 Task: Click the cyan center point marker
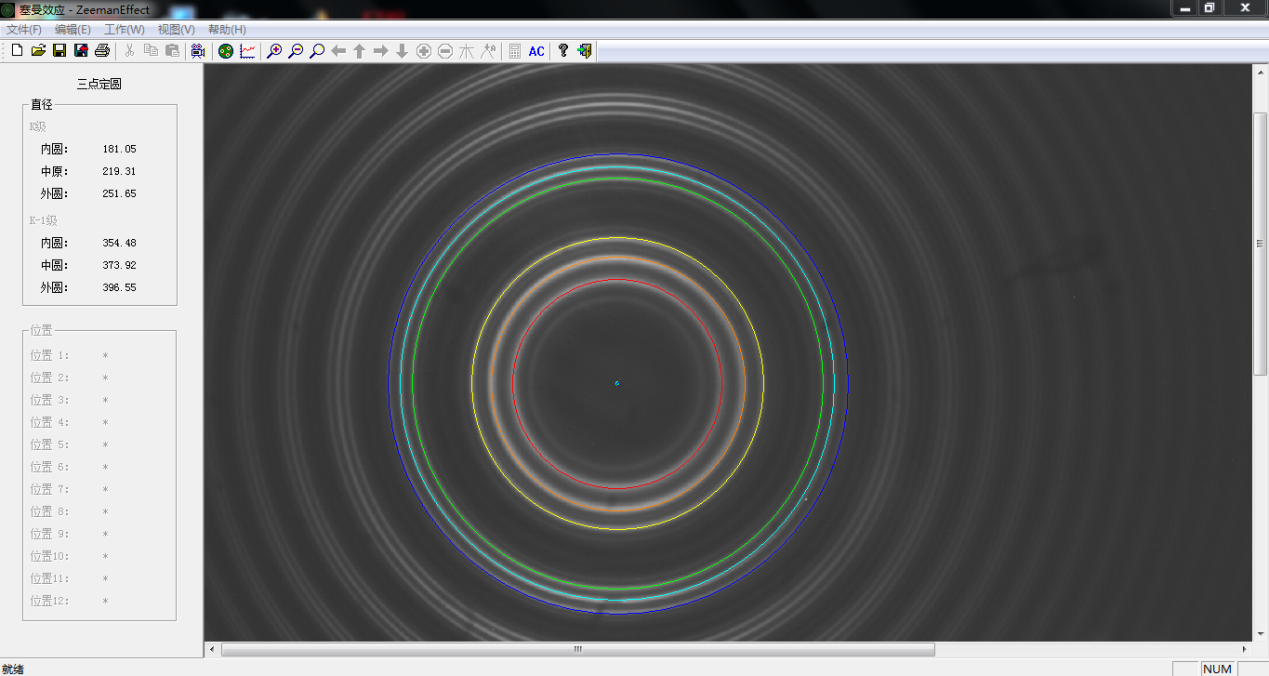(617, 383)
